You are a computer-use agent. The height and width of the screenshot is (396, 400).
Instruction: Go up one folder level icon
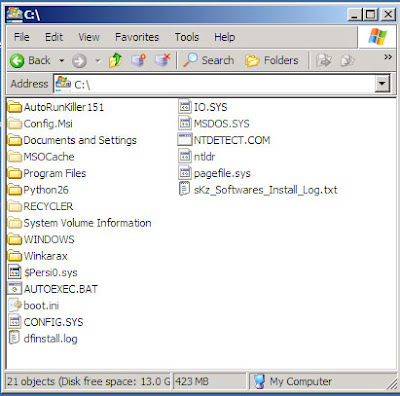pos(116,60)
